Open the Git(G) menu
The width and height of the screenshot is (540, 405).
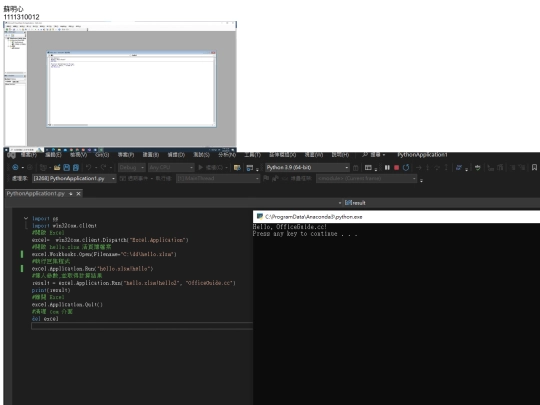pyautogui.click(x=102, y=155)
